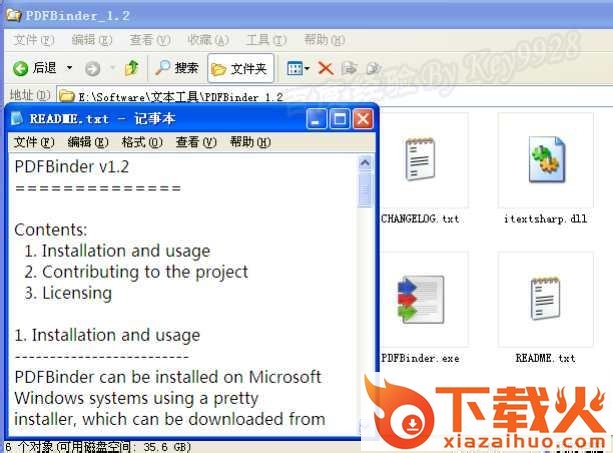Click the Notepad vertical scrollbar thumb
This screenshot has width=613, height=453.
coord(365,190)
